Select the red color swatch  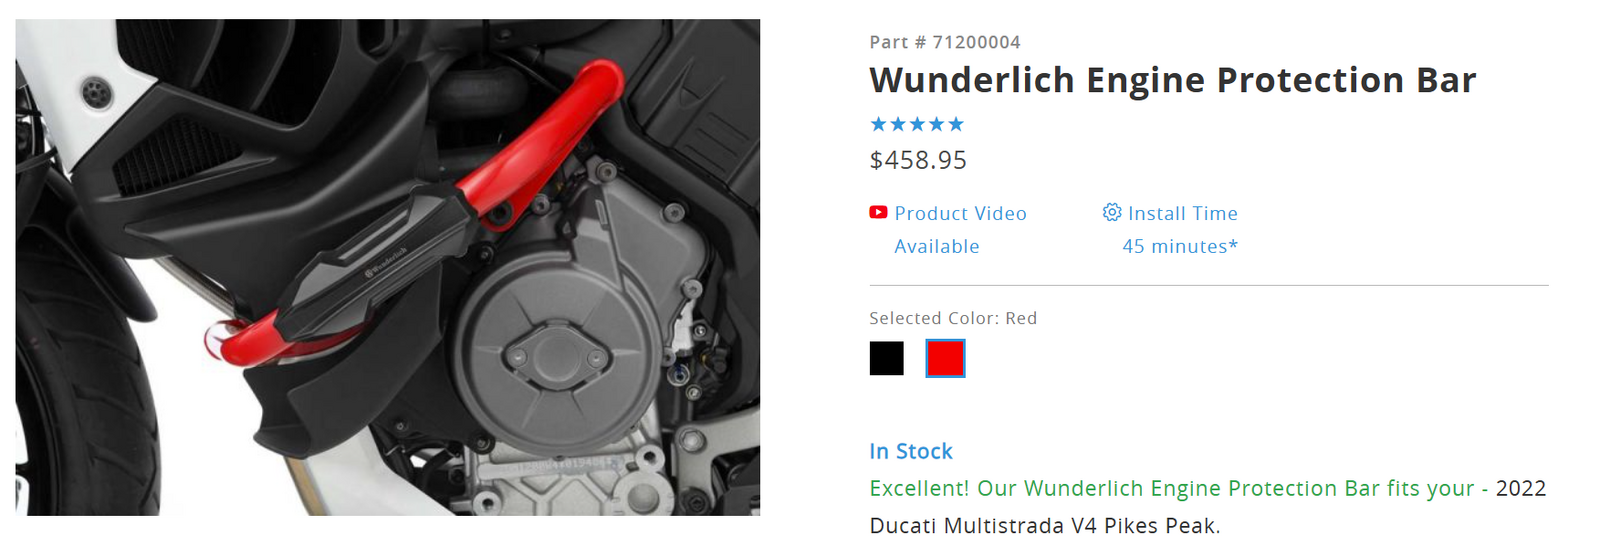(x=945, y=358)
